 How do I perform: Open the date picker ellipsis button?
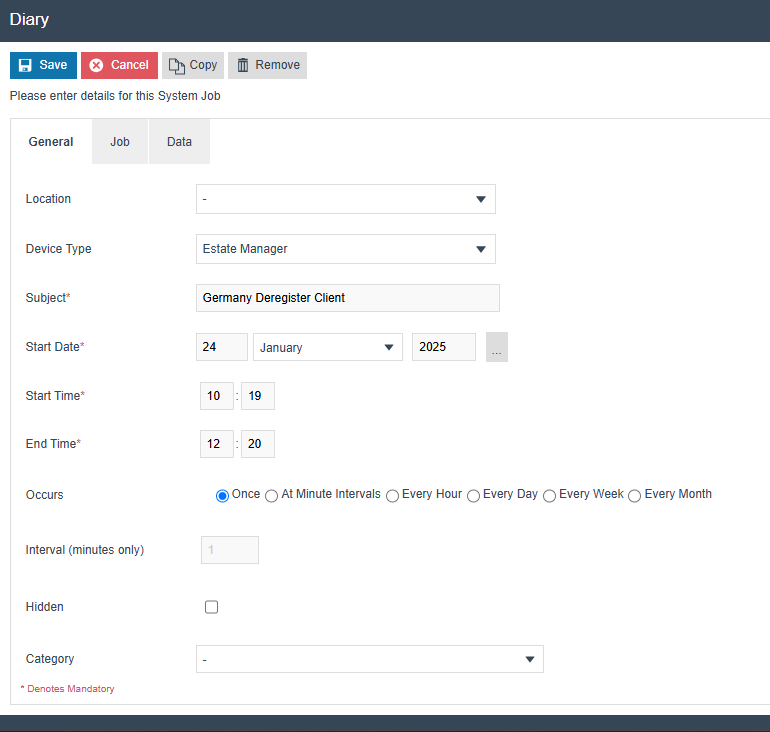[x=497, y=347]
